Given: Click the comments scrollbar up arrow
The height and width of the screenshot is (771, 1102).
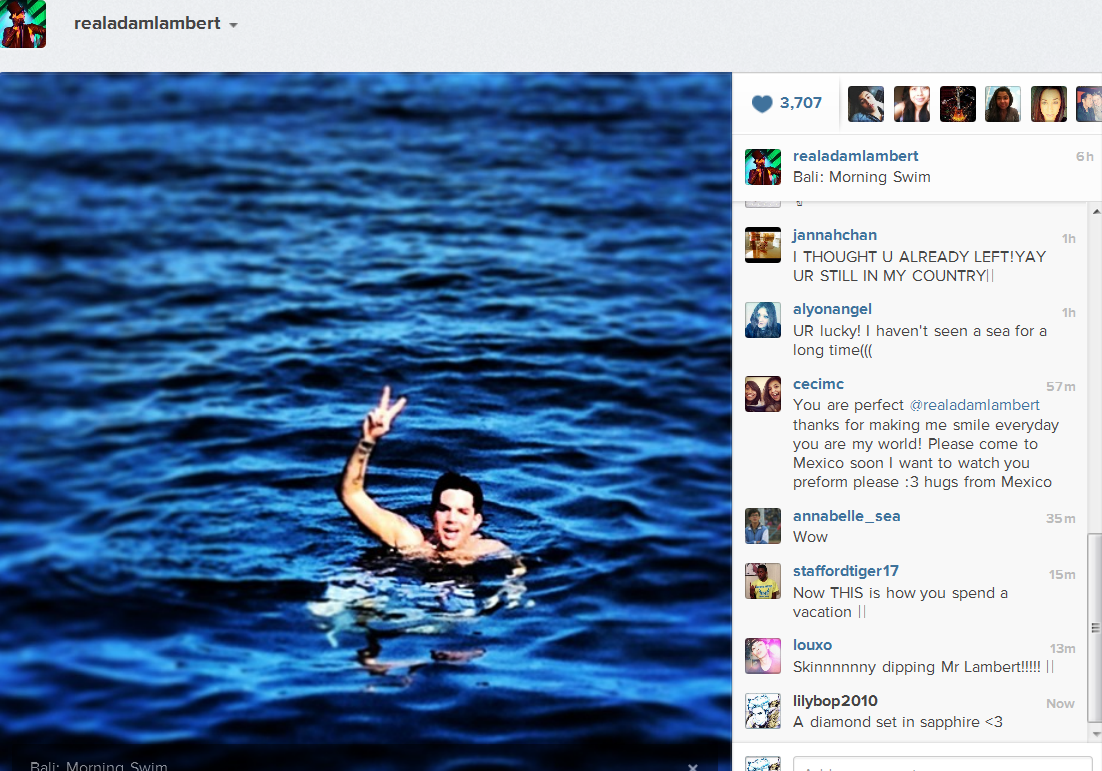Looking at the screenshot, I should click(1095, 211).
